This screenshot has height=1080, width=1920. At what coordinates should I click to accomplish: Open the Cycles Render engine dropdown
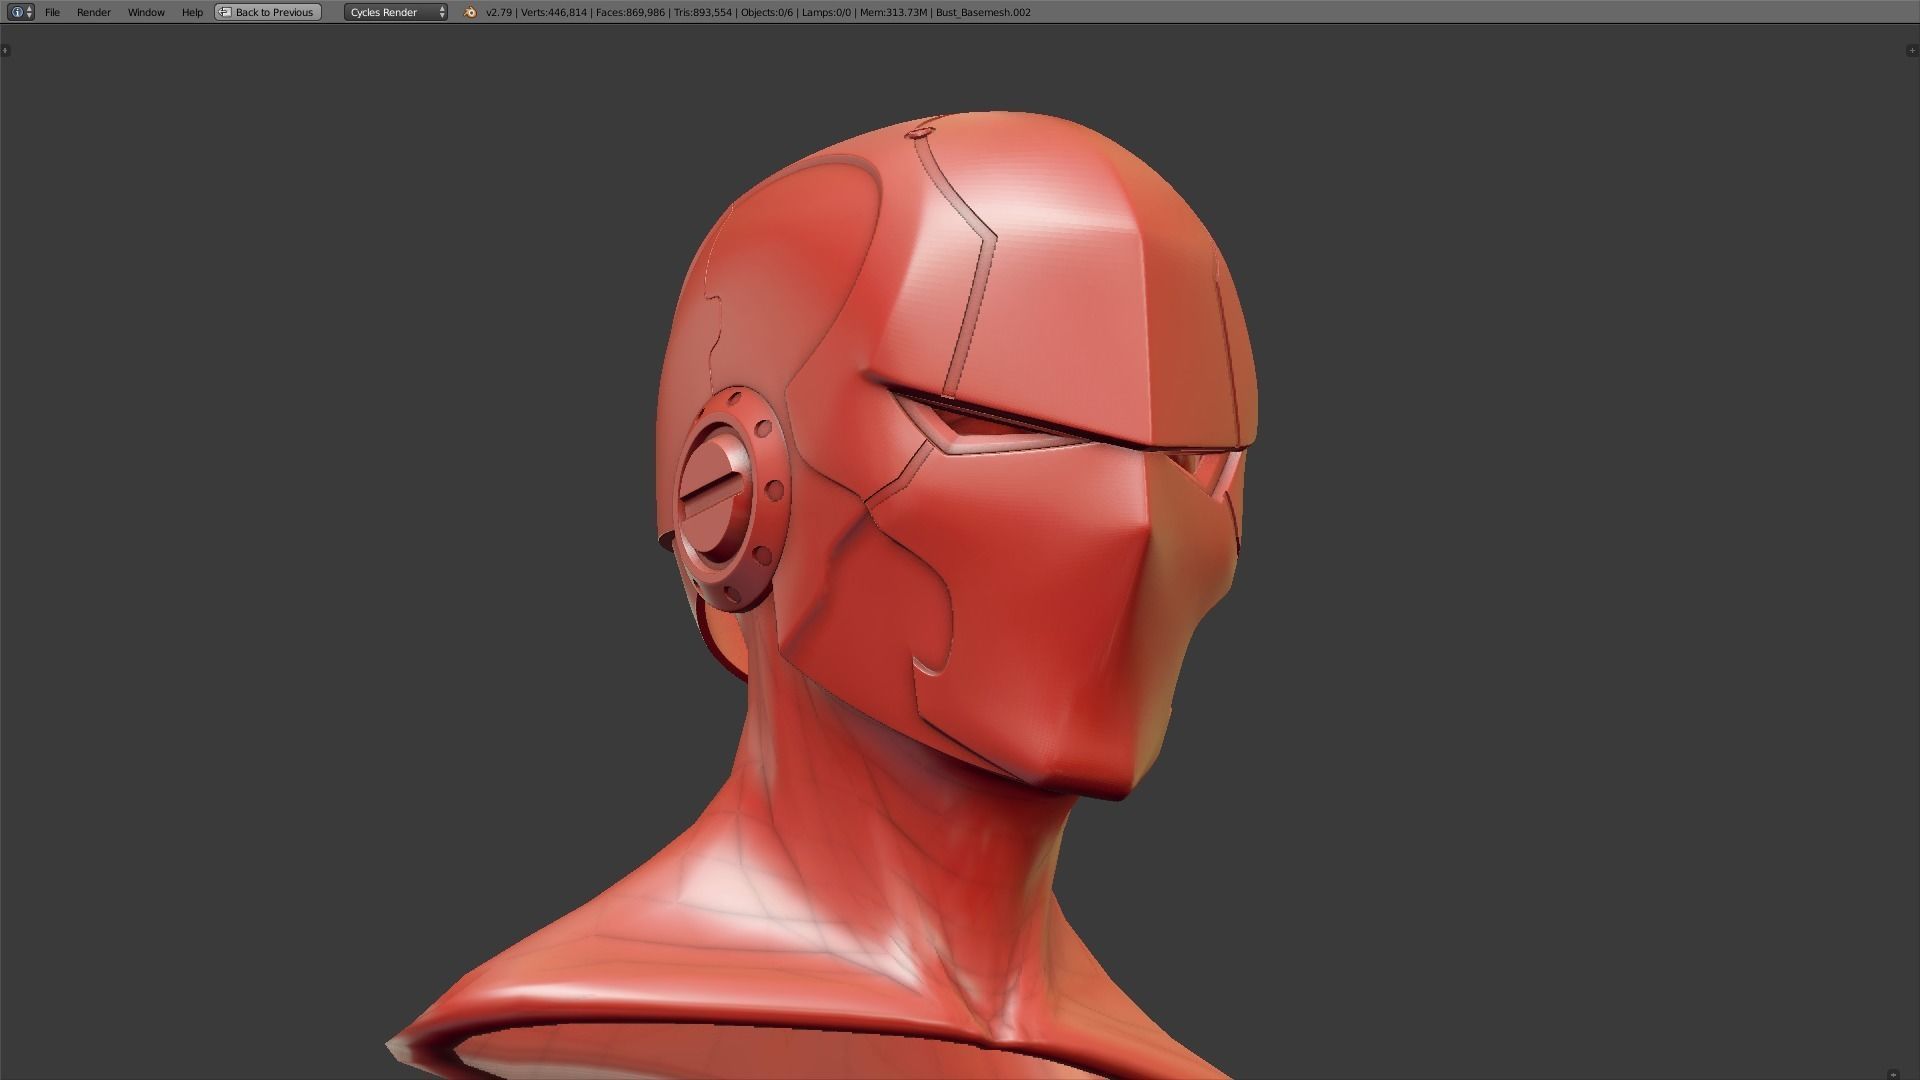point(396,12)
